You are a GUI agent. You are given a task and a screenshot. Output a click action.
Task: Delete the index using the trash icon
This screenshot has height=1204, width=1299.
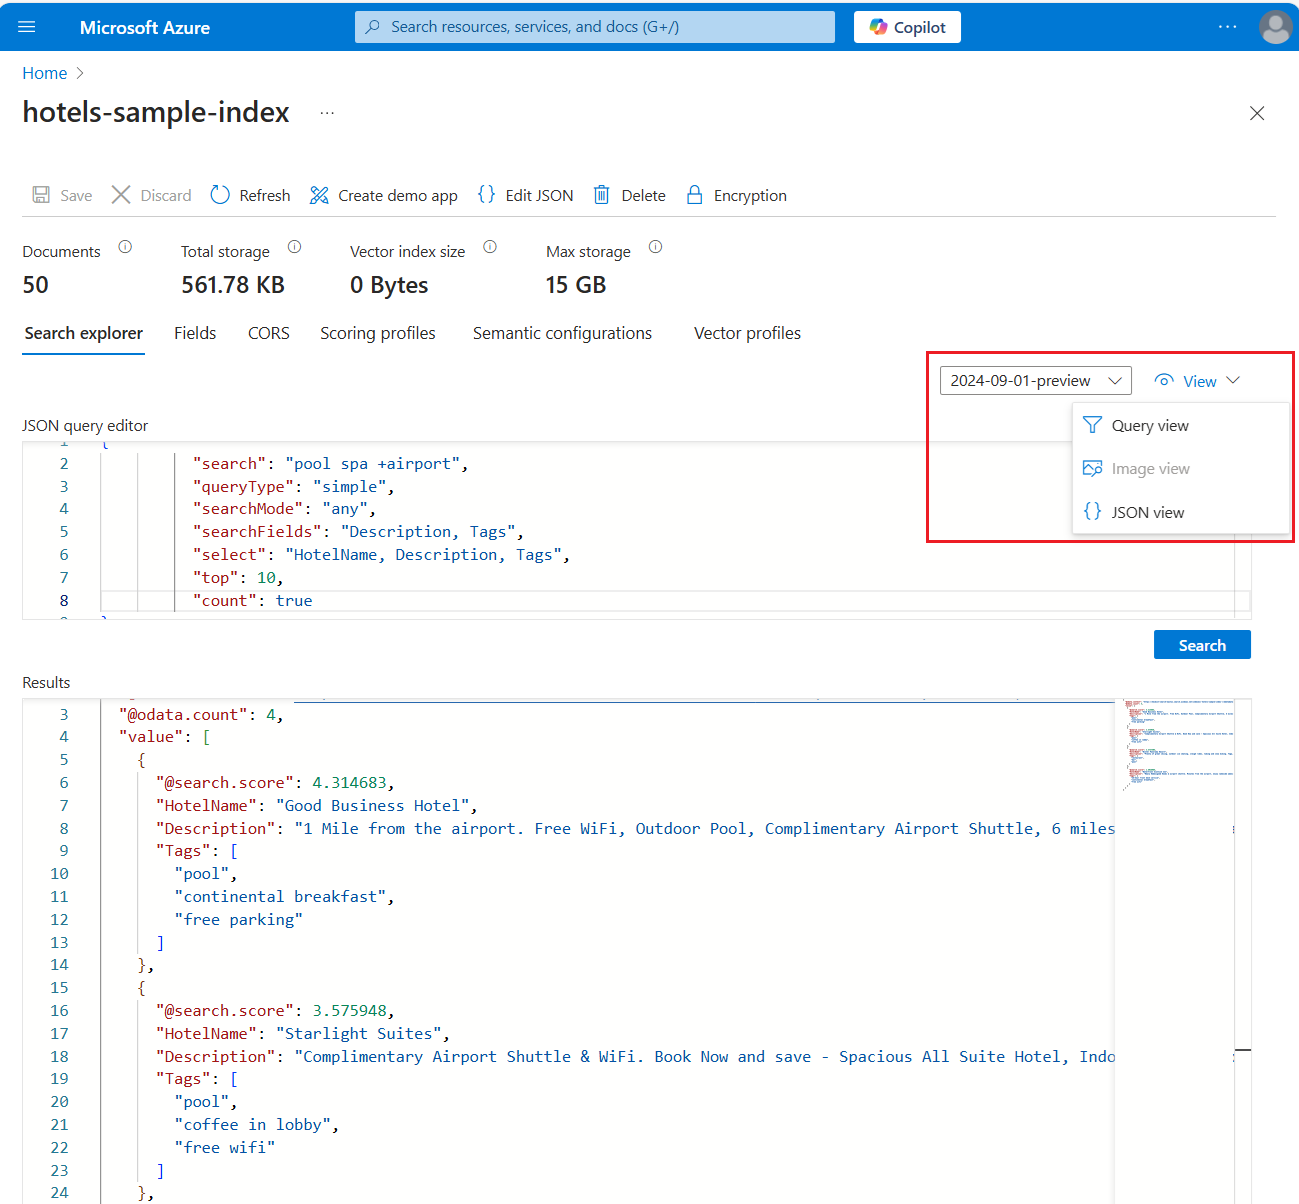(x=629, y=195)
